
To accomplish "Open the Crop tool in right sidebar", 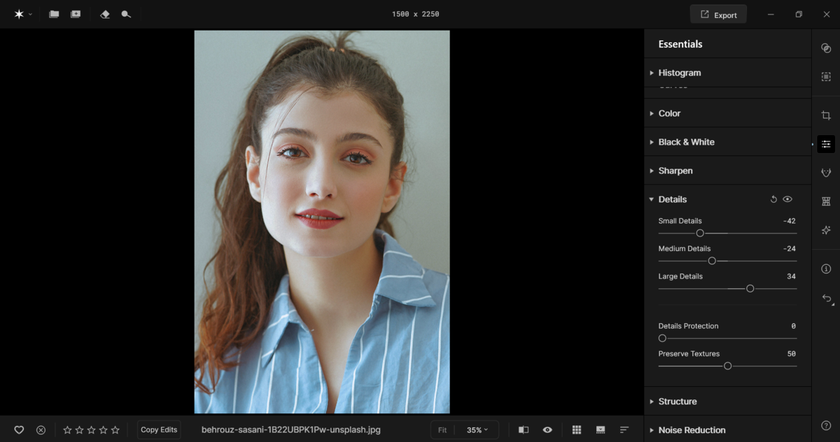I will [x=826, y=115].
